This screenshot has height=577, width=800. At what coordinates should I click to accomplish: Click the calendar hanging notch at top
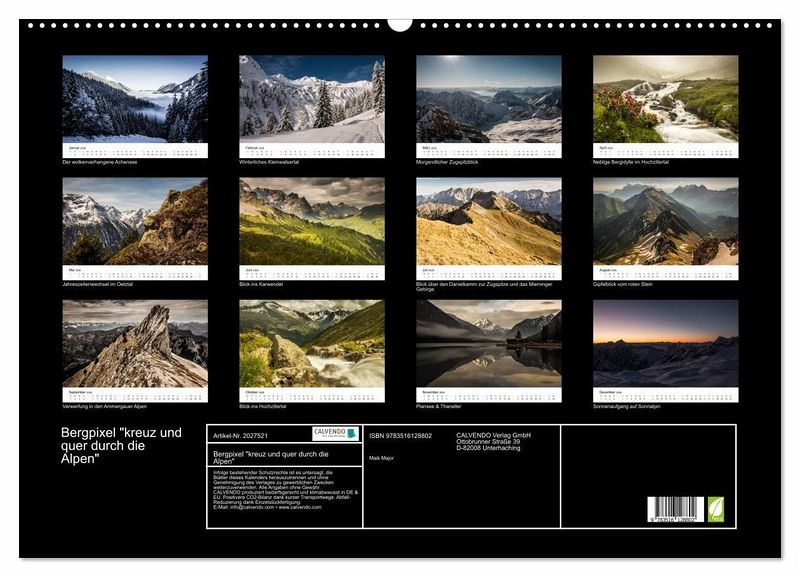[400, 25]
